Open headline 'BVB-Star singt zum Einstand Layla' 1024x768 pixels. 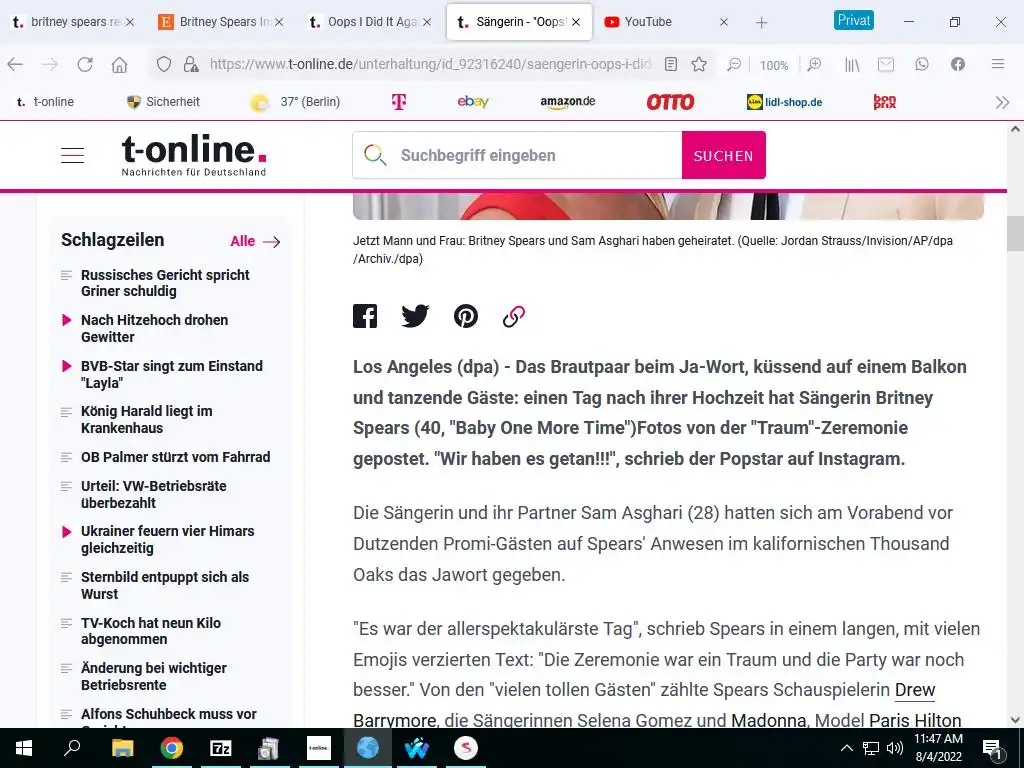click(172, 374)
